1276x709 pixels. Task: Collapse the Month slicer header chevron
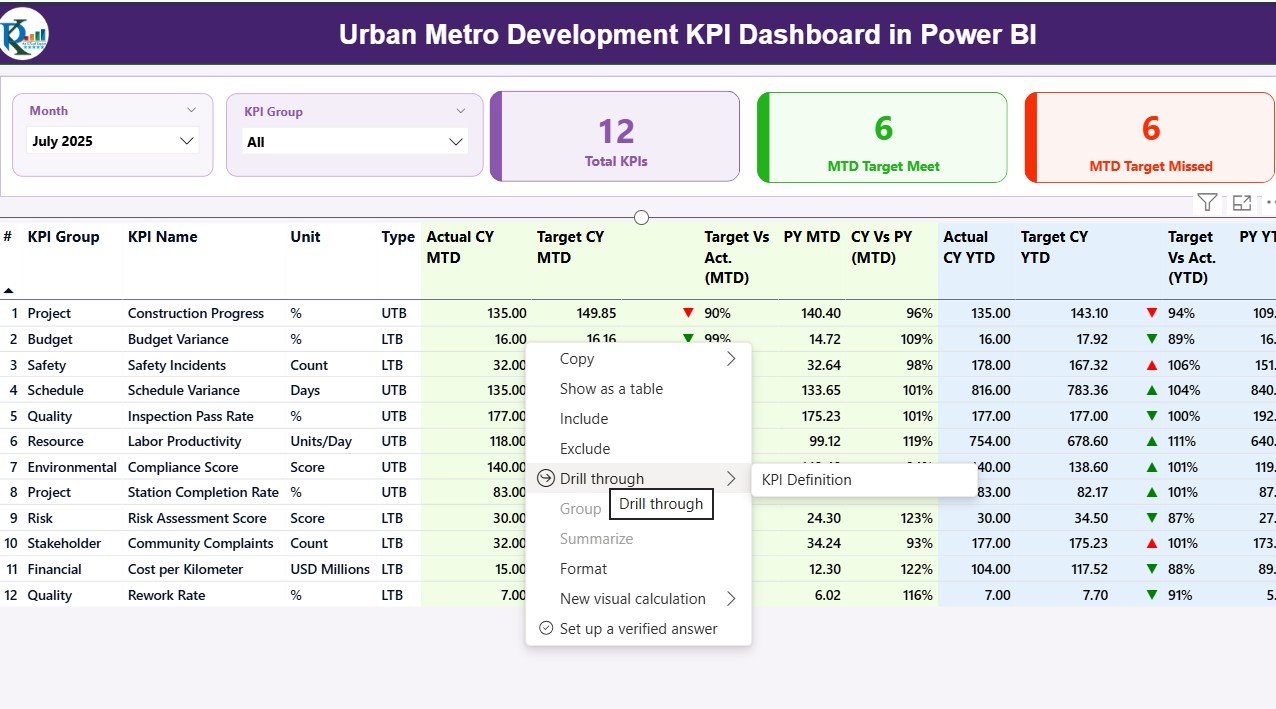coord(192,111)
